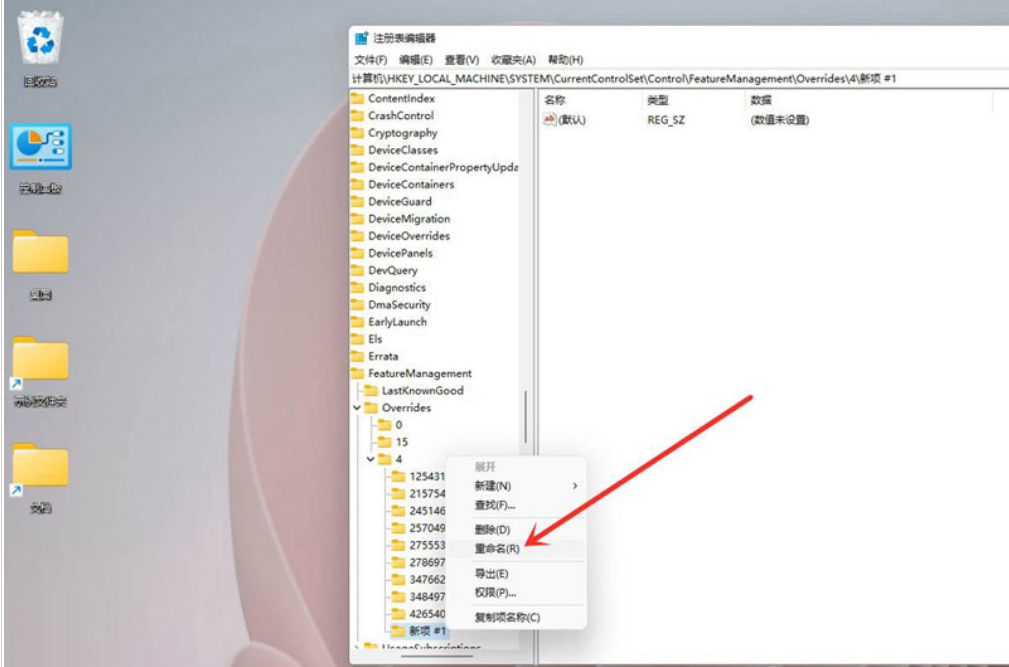The height and width of the screenshot is (667, 1009).
Task: Select 删除(D) in the context menu
Action: coord(492,529)
